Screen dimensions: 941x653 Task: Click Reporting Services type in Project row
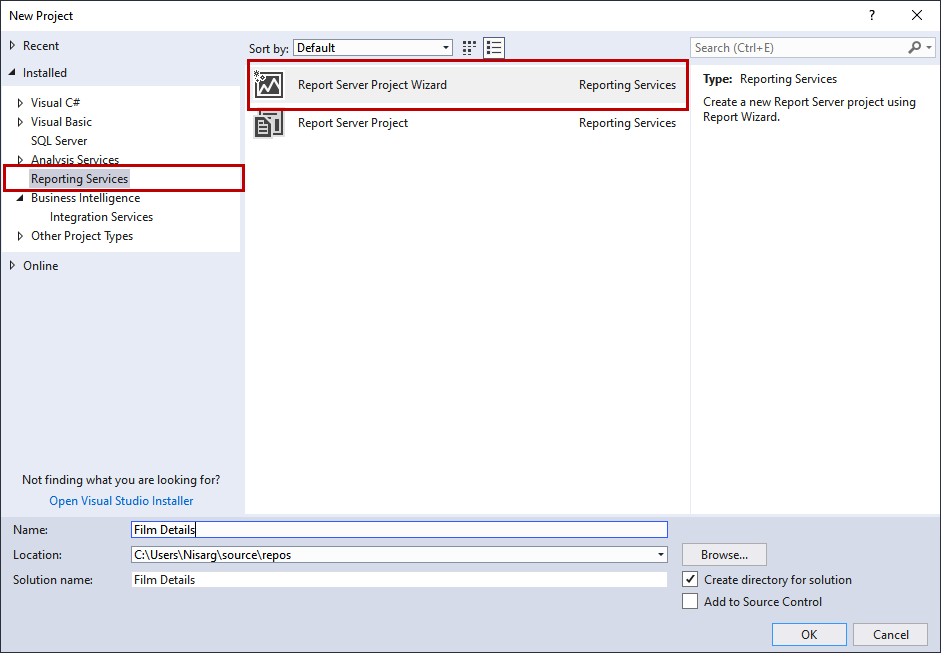coord(627,123)
